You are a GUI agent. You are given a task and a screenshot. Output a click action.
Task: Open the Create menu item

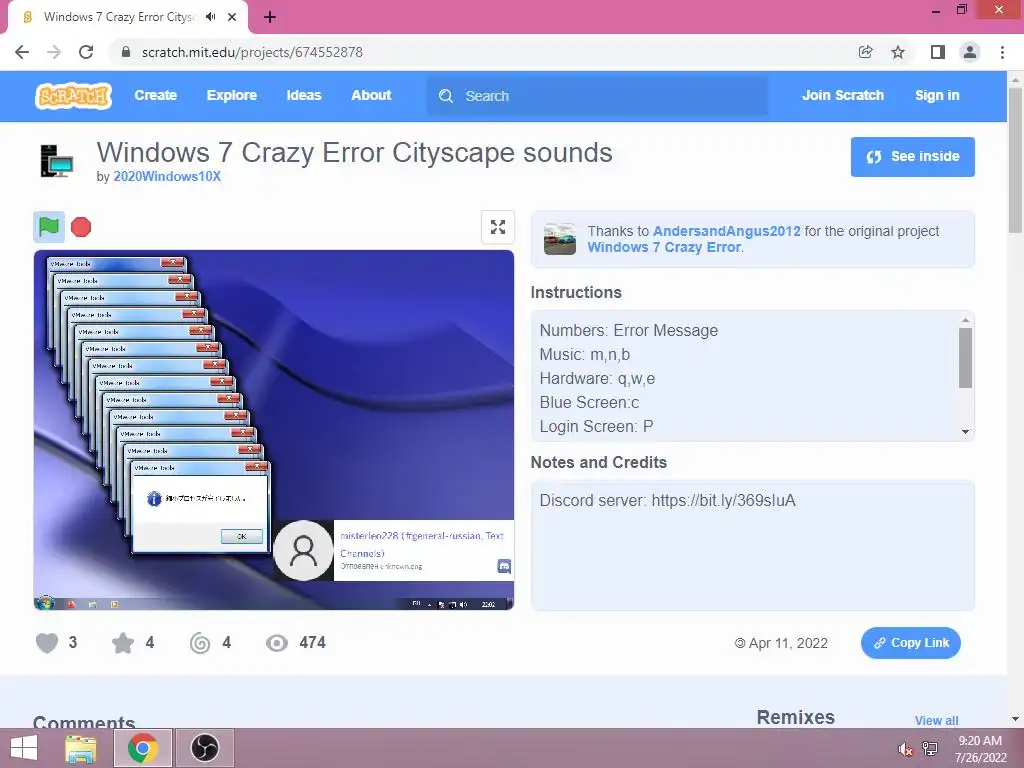pos(155,95)
